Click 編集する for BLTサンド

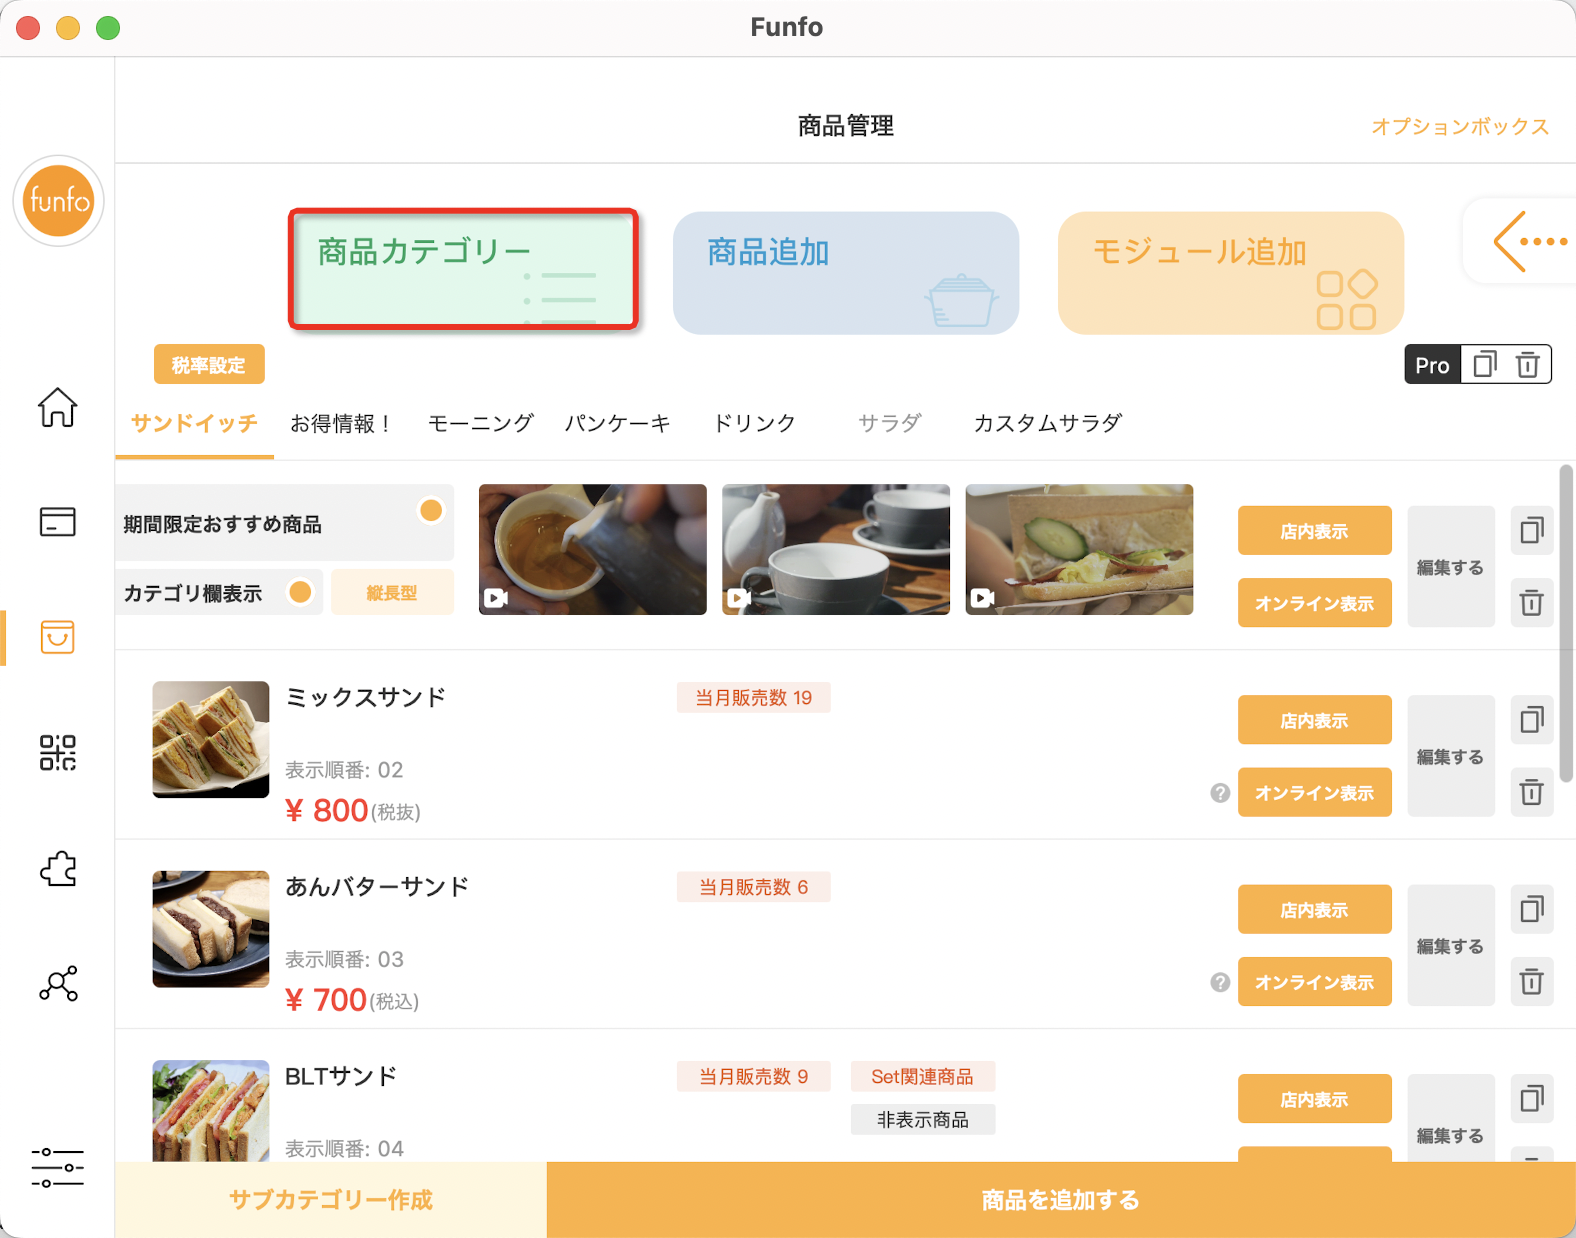pos(1450,1120)
